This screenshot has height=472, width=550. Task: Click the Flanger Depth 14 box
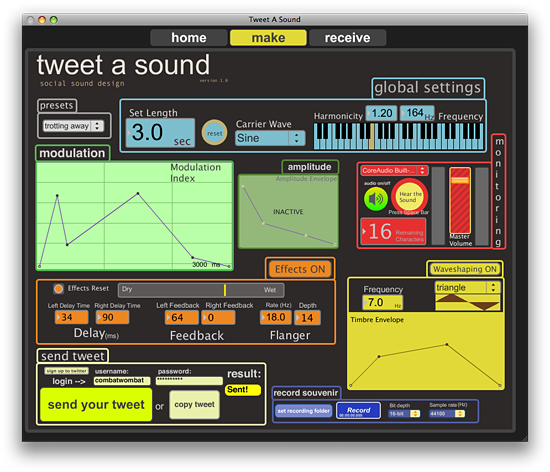pyautogui.click(x=307, y=318)
